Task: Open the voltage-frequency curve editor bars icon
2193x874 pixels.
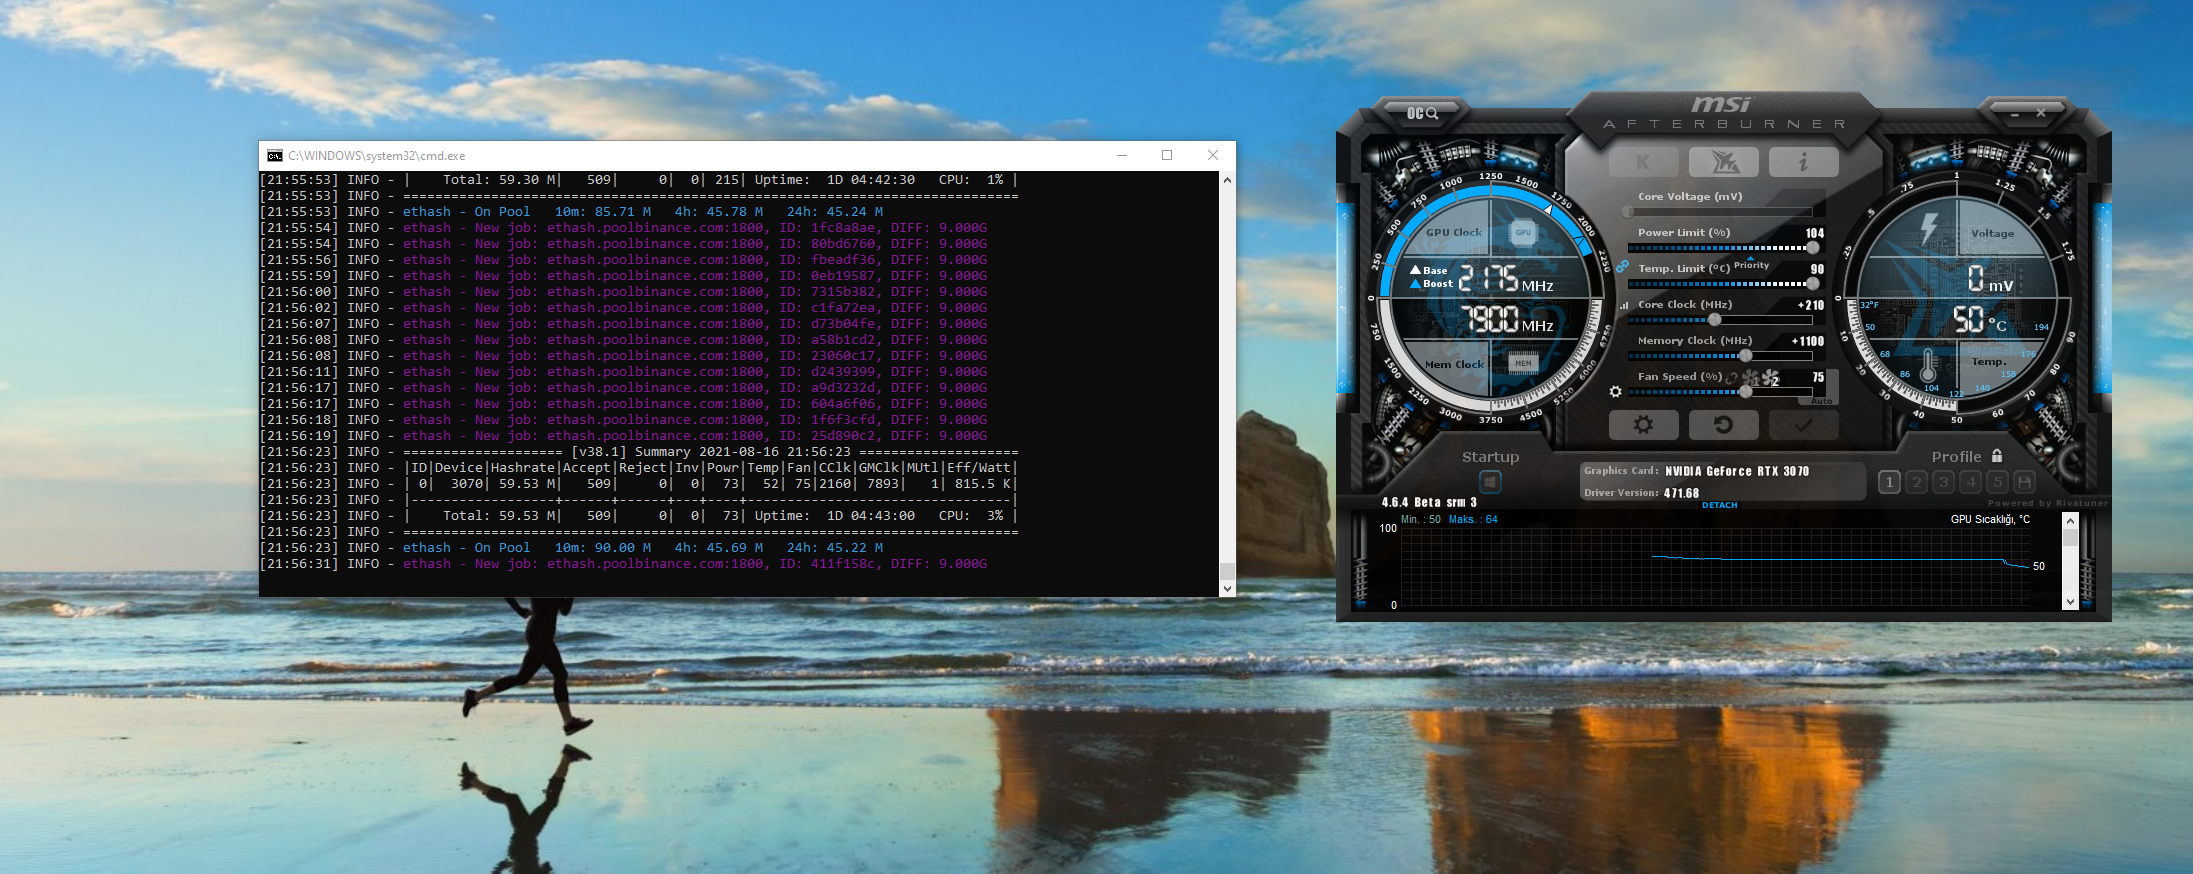Action: [1623, 305]
